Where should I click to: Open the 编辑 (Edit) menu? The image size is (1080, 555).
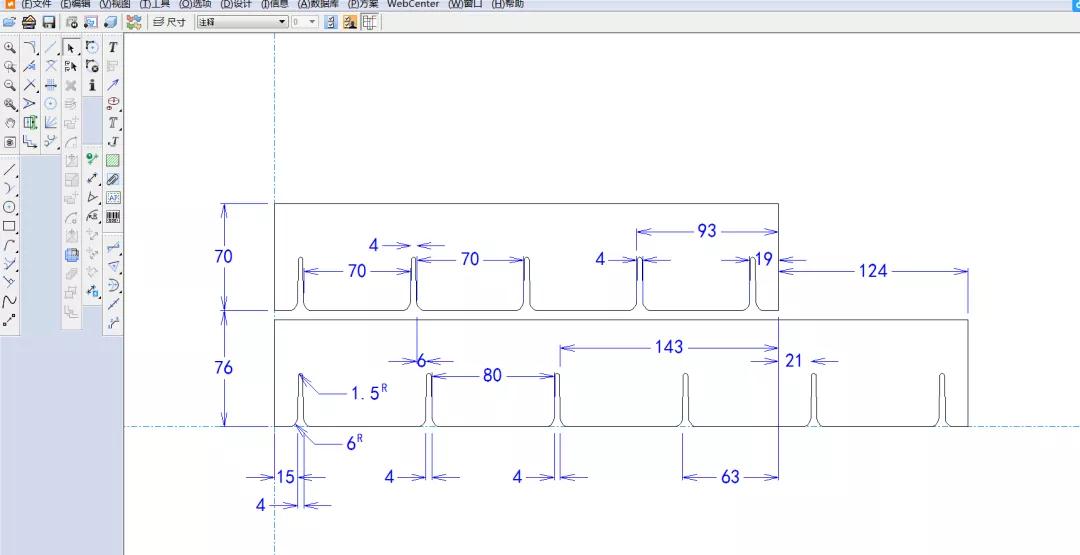(x=76, y=3)
